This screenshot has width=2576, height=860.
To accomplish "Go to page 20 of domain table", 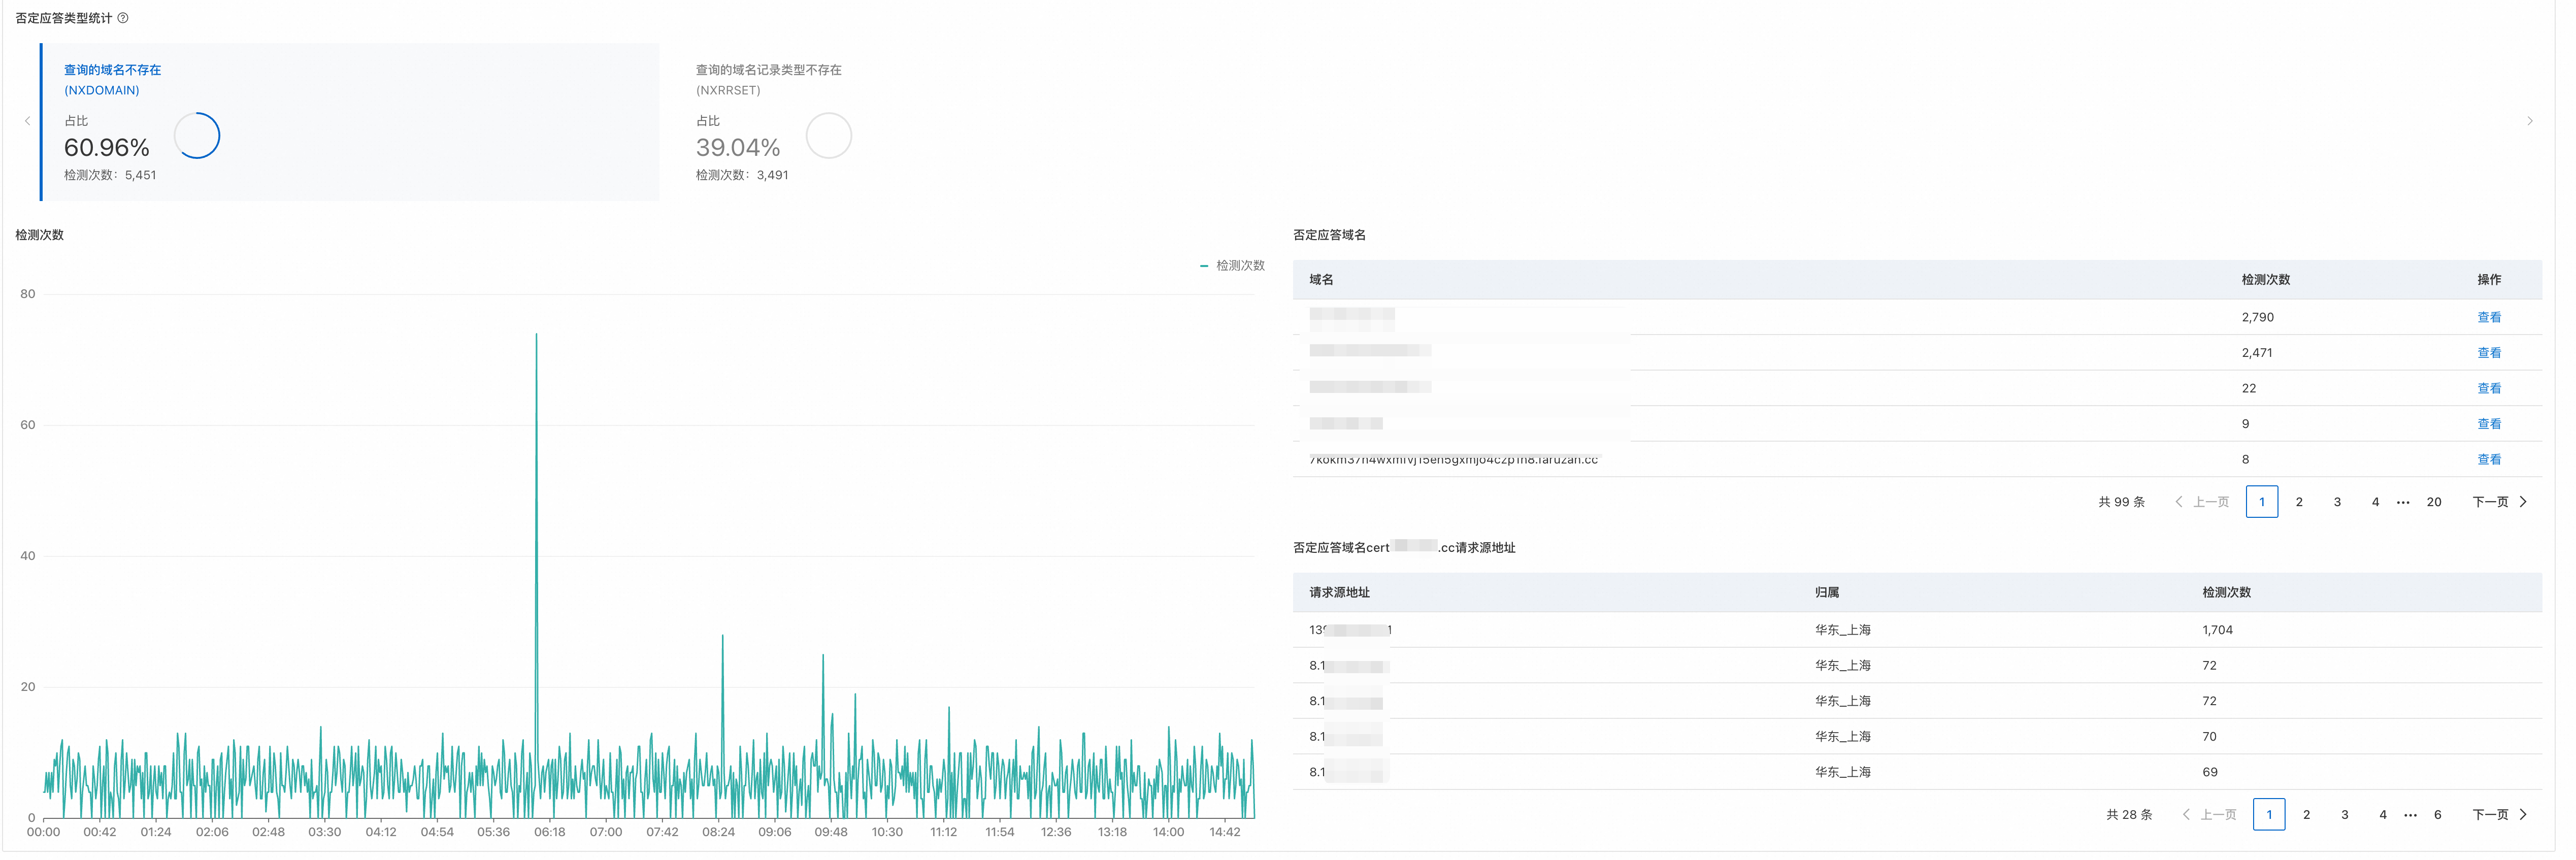I will [x=2433, y=502].
